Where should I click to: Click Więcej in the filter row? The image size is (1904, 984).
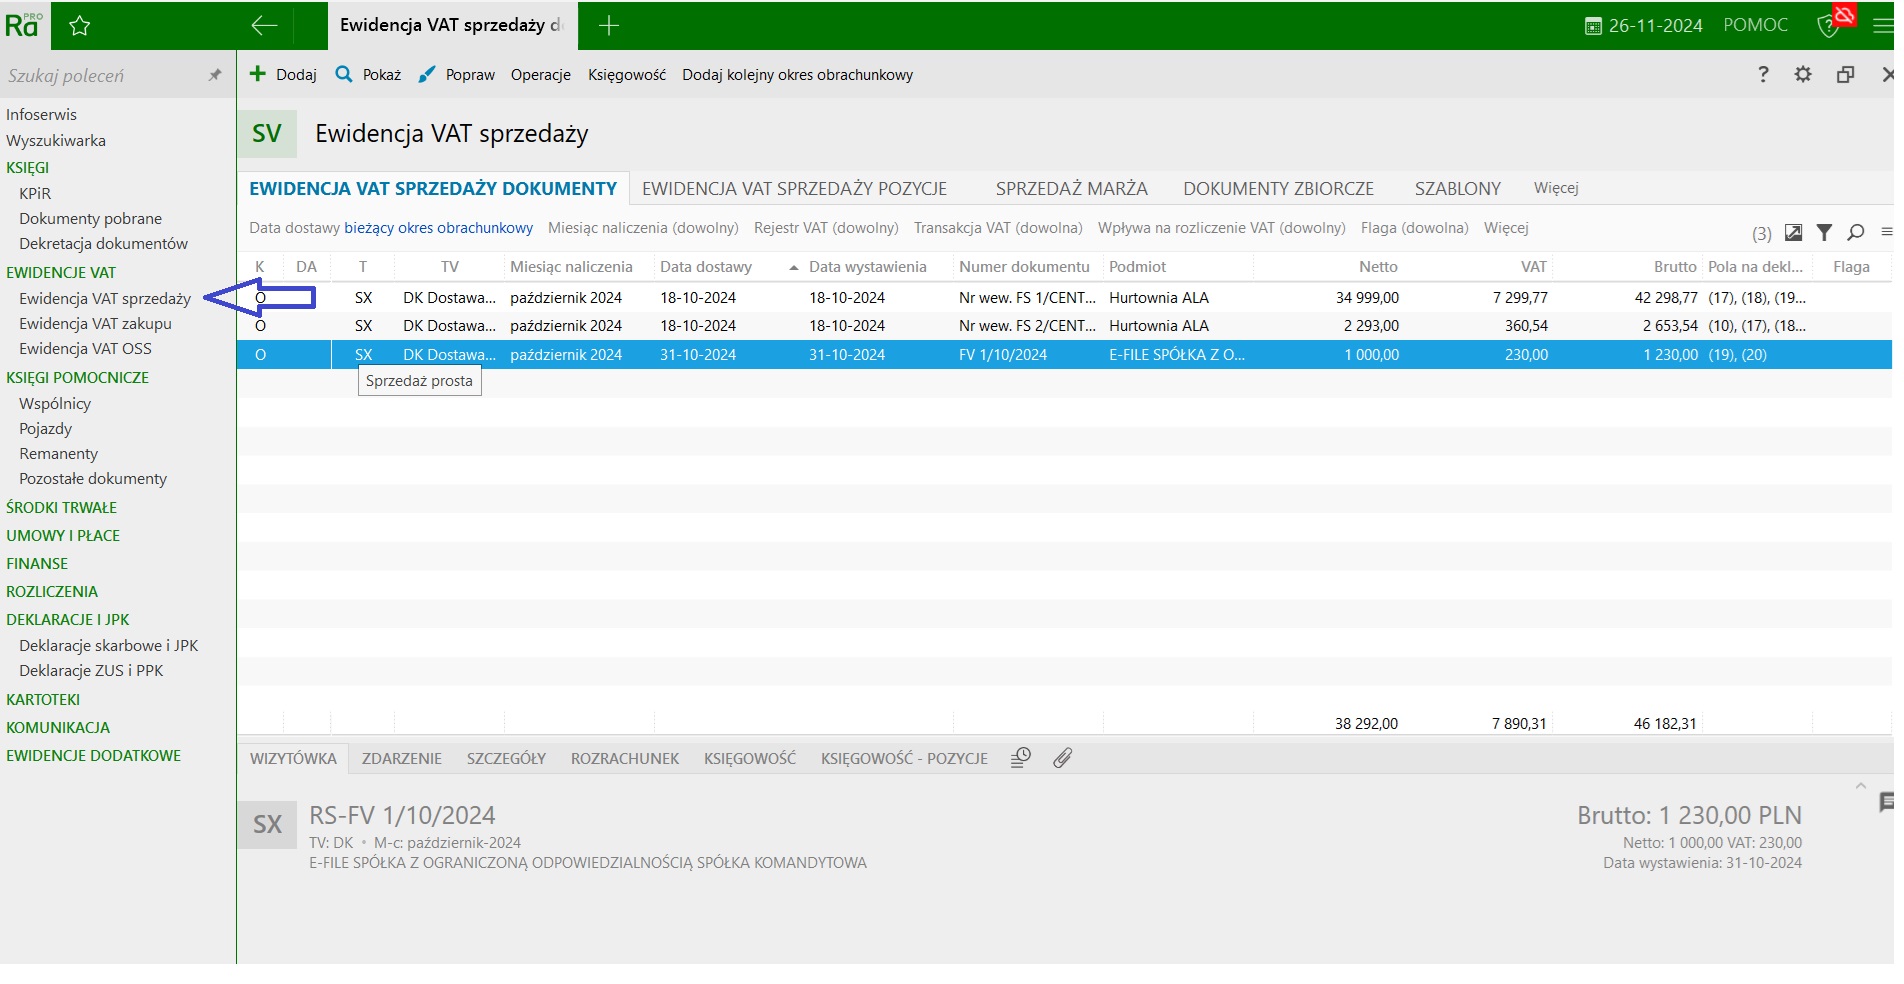(x=1506, y=228)
